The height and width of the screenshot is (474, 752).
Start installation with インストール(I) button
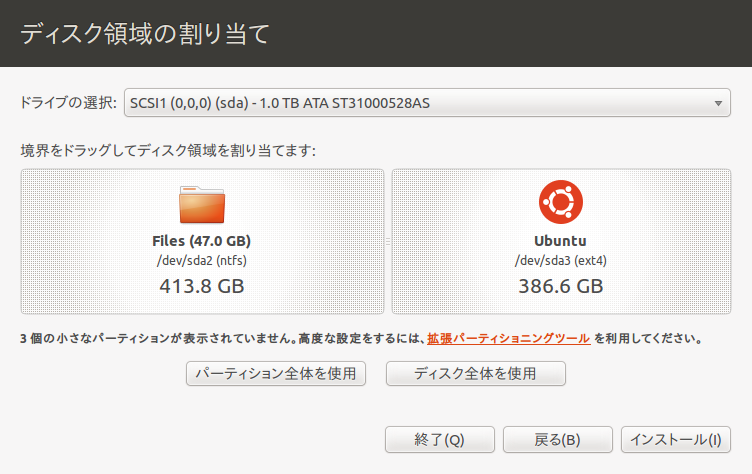point(675,439)
